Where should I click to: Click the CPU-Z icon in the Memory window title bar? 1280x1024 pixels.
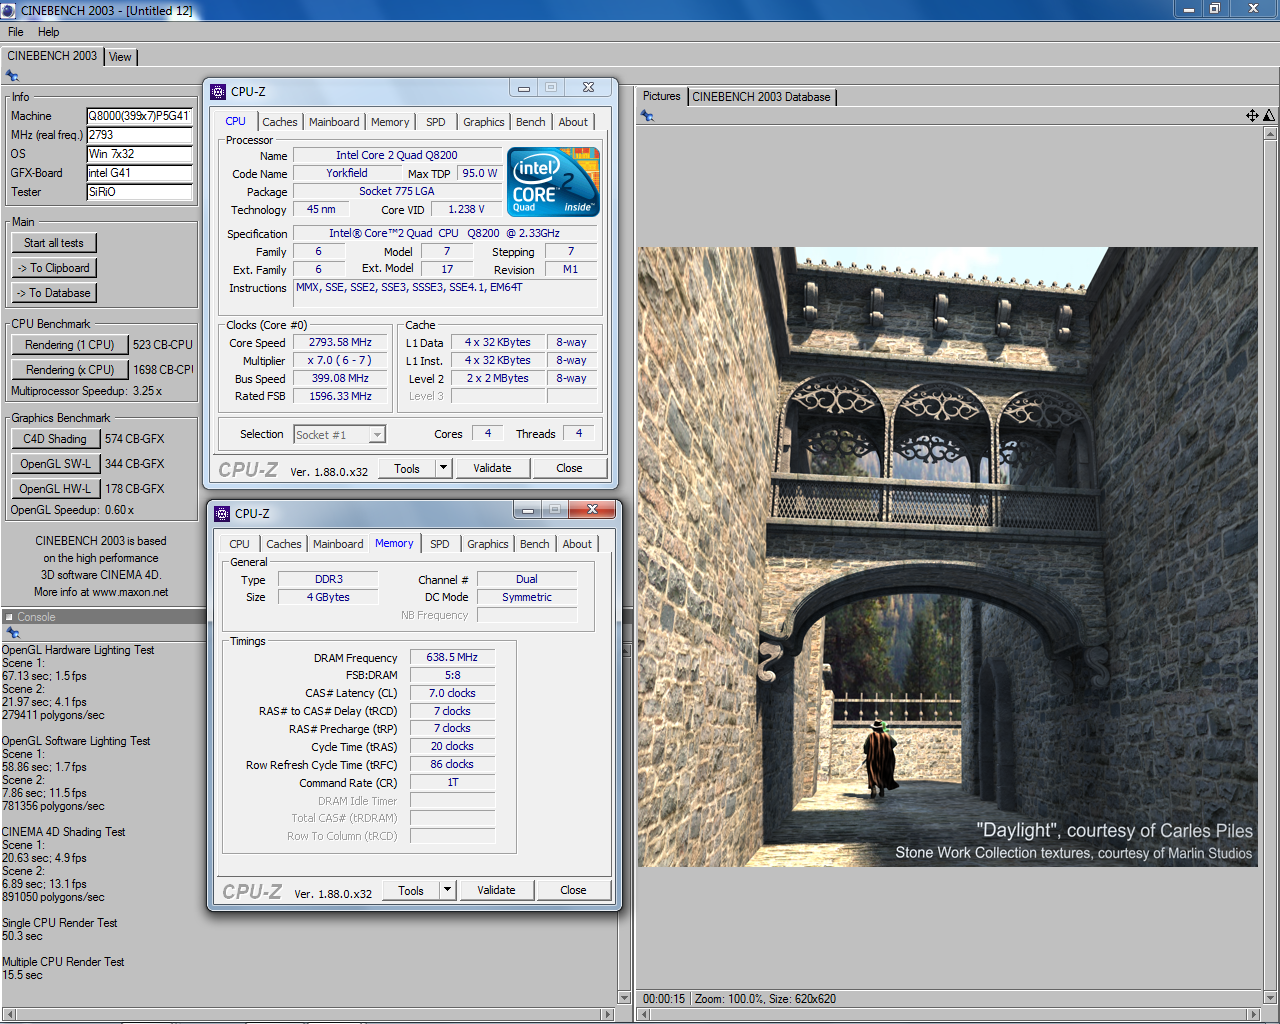[x=222, y=514]
